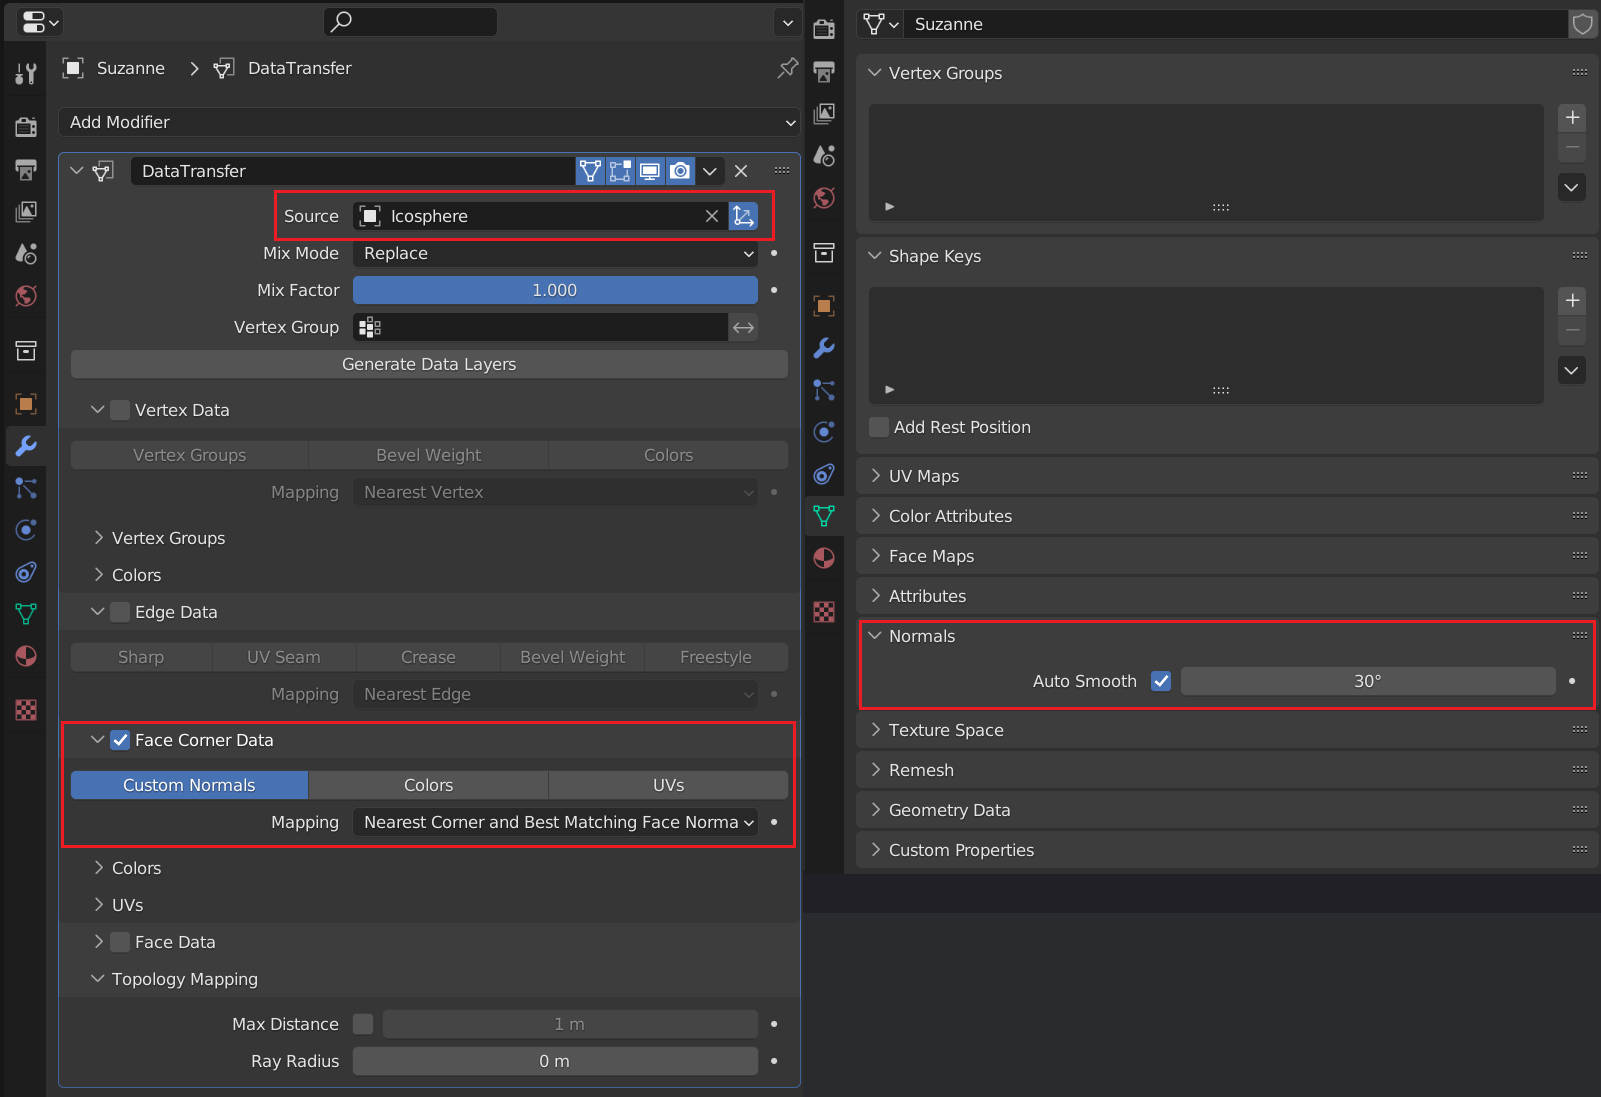Open Material properties tab in right panel
Image resolution: width=1601 pixels, height=1097 pixels.
tap(824, 558)
